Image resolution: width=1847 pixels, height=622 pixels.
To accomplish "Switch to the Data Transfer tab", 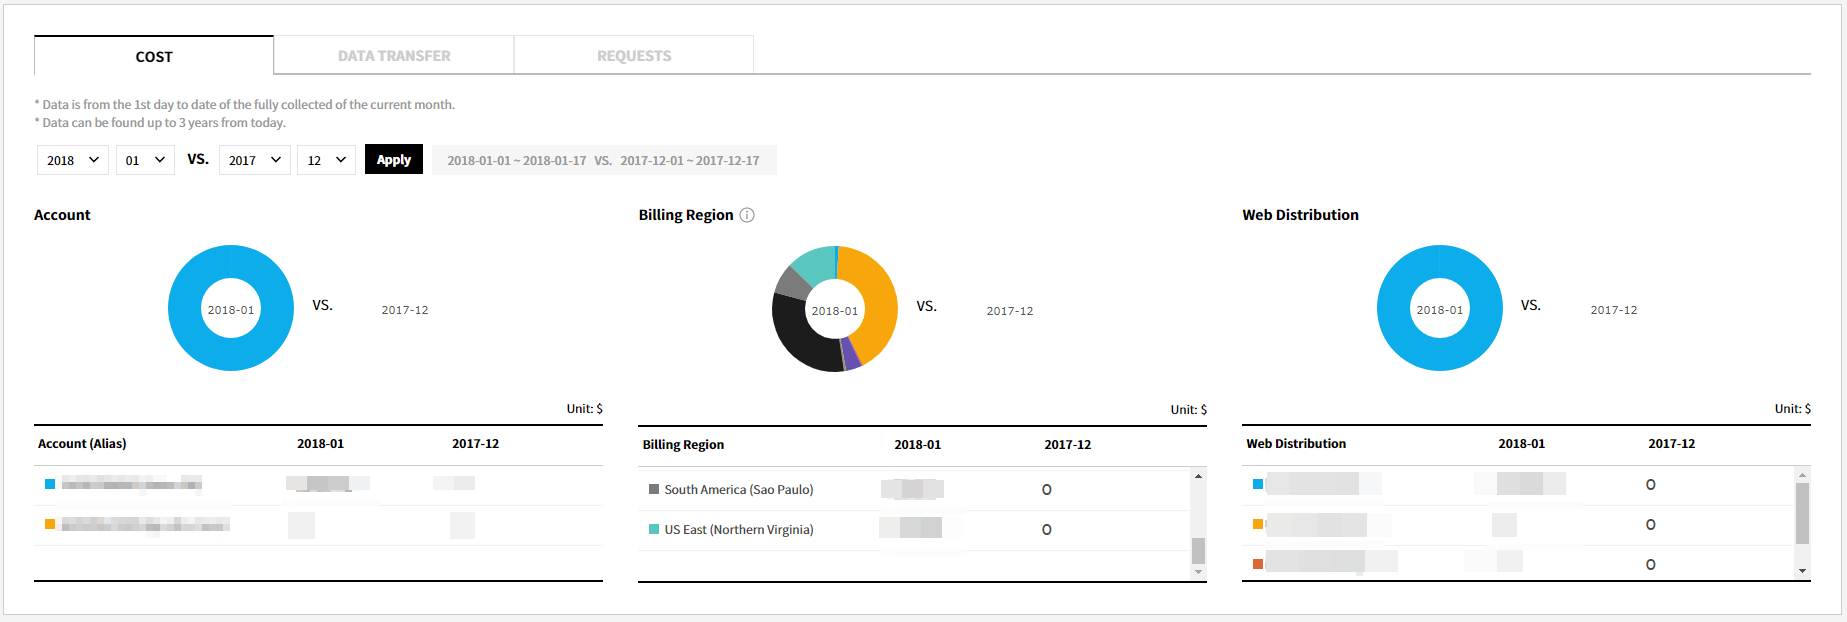I will click(394, 56).
